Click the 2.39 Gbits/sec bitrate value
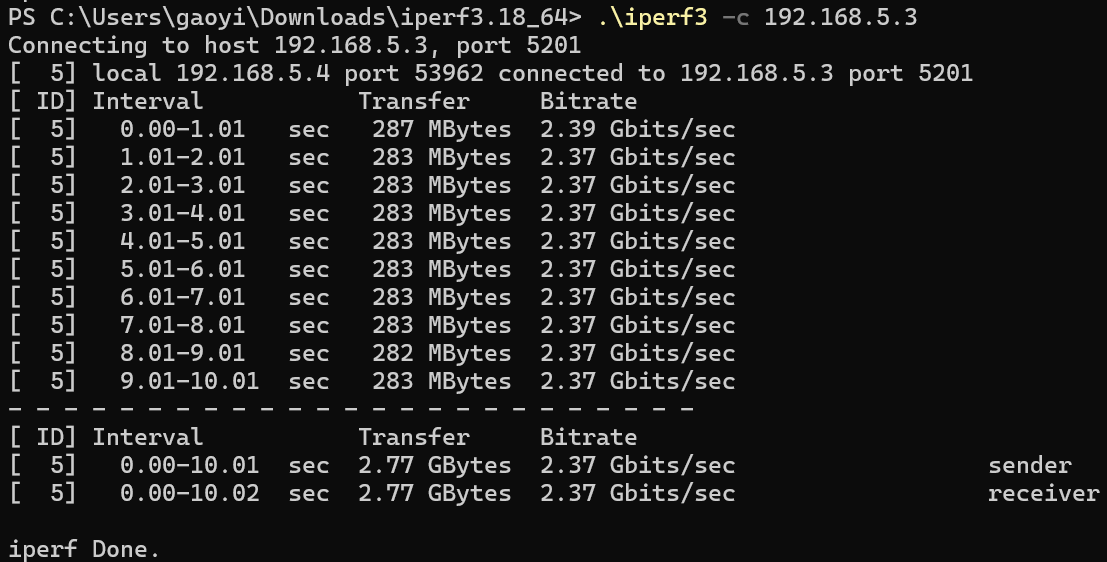 tap(637, 129)
